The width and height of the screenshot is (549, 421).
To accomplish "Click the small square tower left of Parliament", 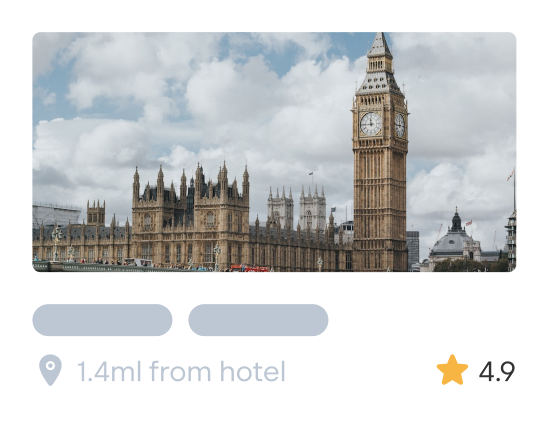I will coord(96,213).
